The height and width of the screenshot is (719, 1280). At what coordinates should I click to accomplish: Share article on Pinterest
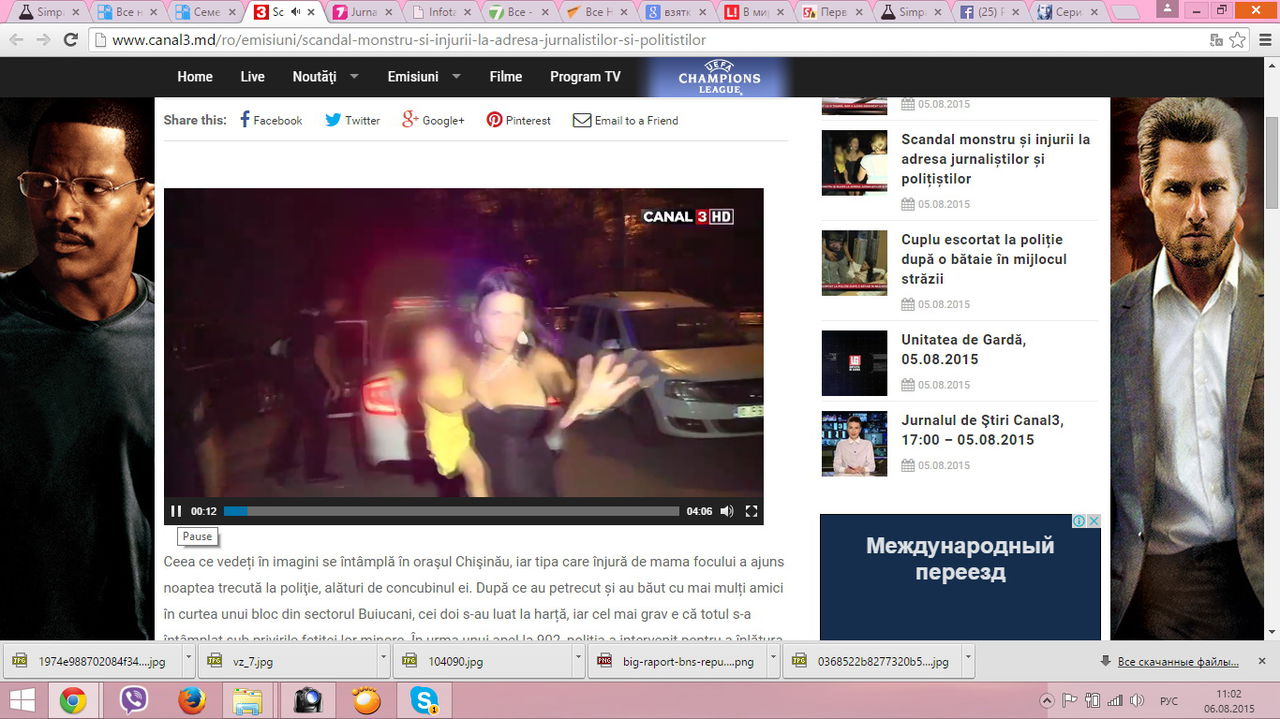[519, 120]
